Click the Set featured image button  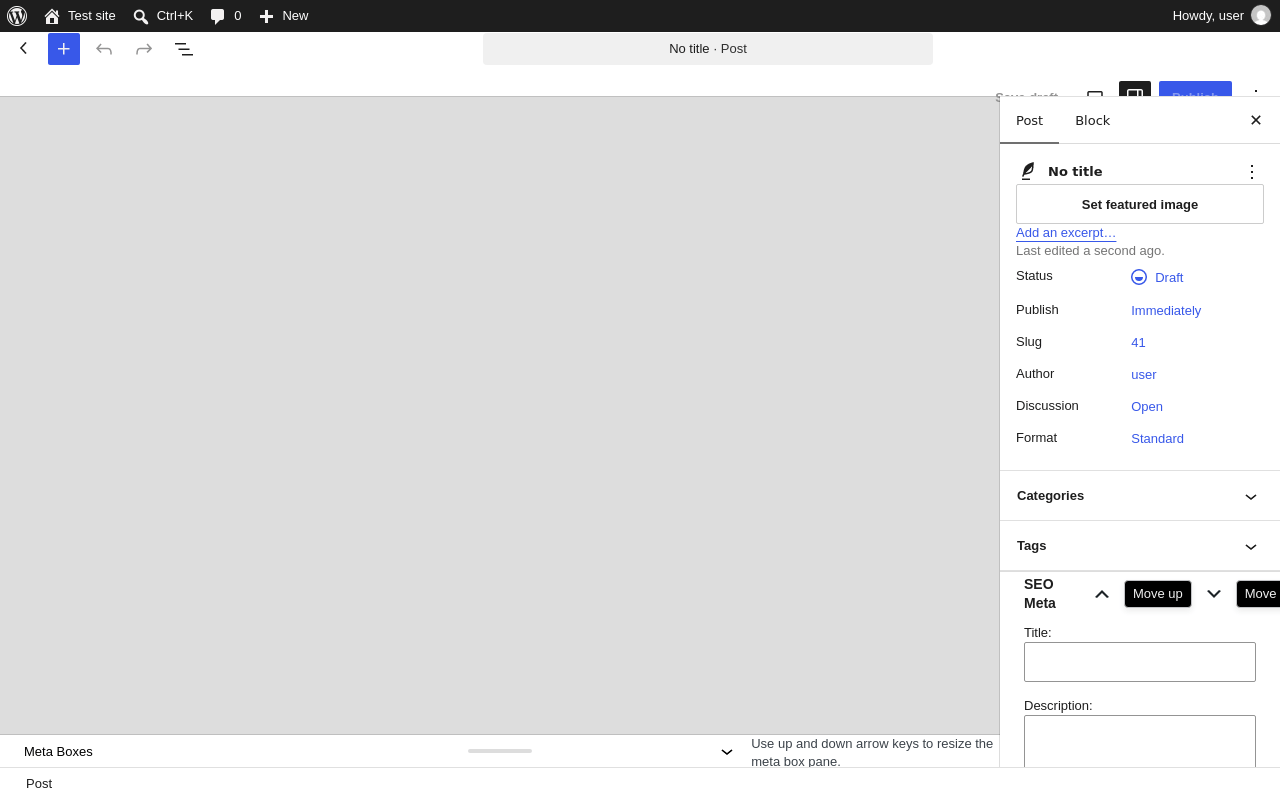[x=1140, y=204]
